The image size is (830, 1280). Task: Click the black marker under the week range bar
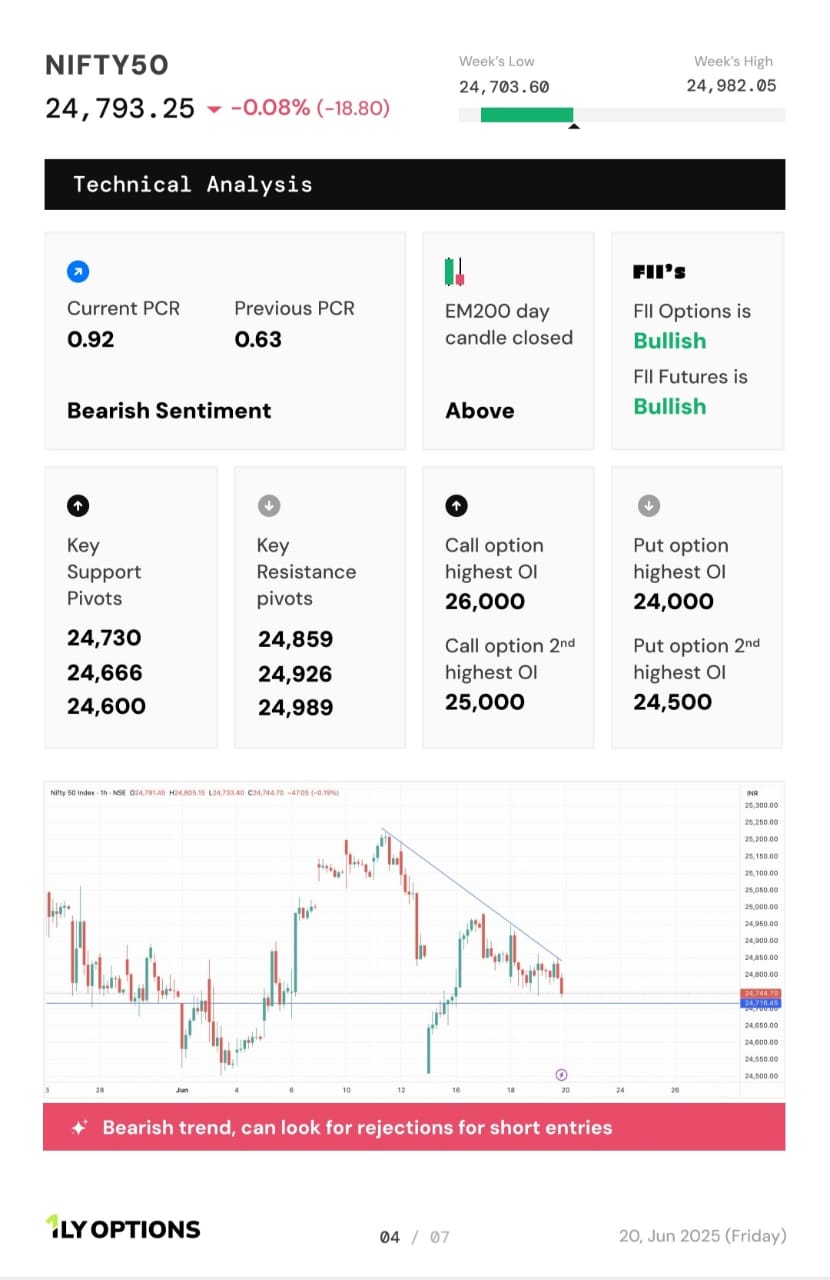pyautogui.click(x=574, y=126)
